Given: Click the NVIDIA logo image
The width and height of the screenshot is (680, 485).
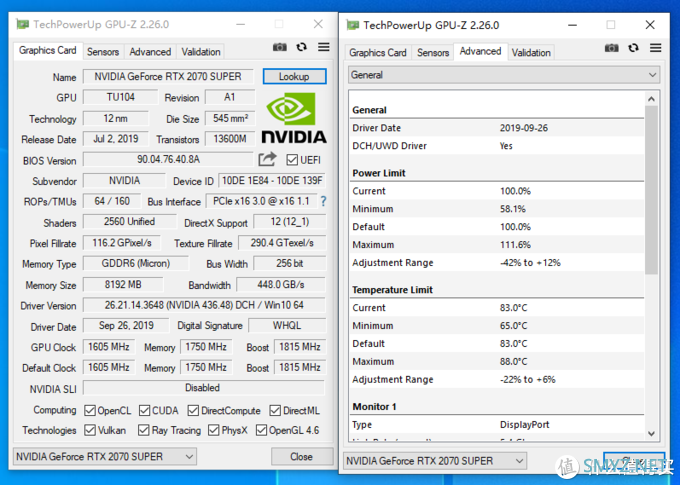Looking at the screenshot, I should pyautogui.click(x=294, y=118).
